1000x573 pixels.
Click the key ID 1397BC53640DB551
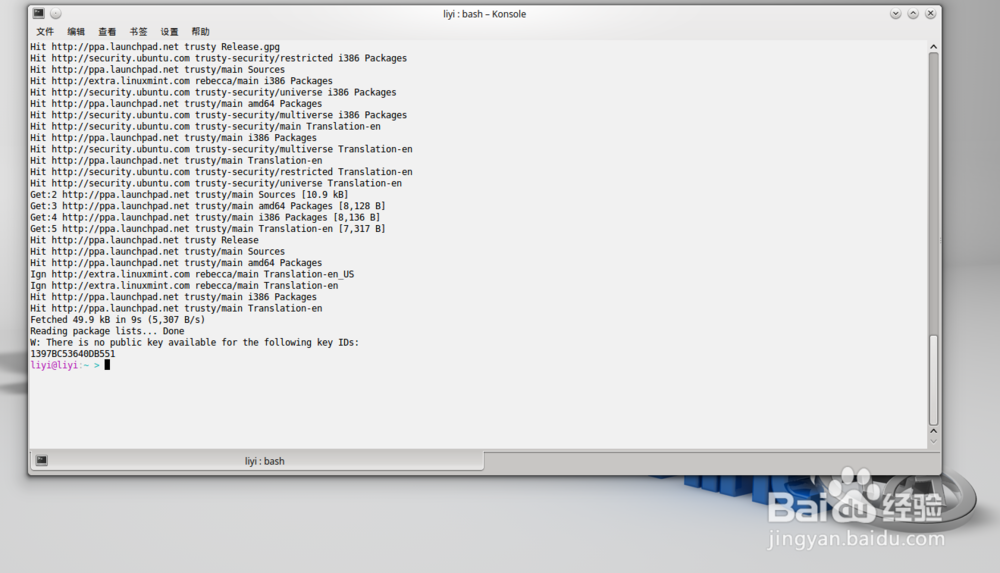[x=73, y=353]
